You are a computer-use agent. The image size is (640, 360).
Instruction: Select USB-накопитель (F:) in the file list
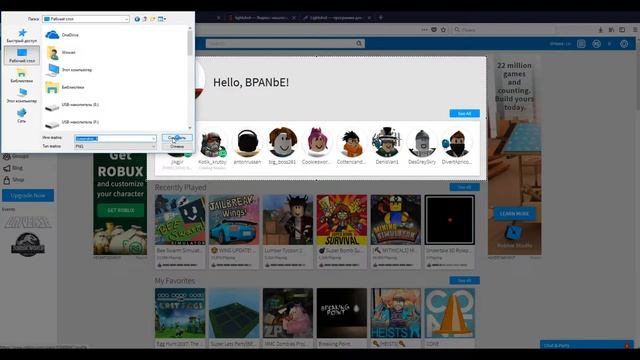72,122
